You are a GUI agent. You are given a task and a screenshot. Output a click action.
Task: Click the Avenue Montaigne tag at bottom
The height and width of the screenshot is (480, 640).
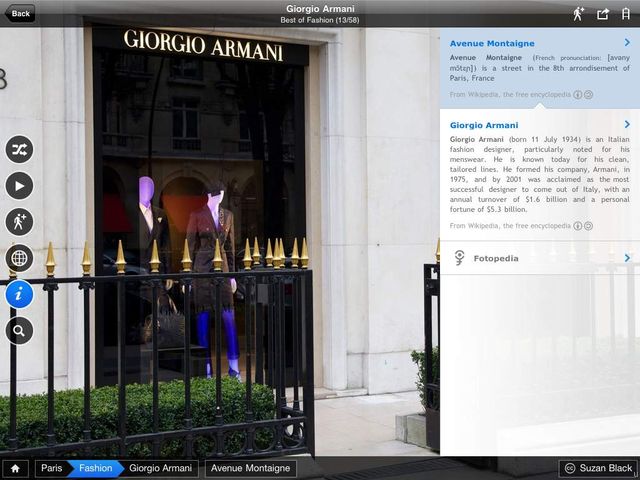tap(250, 468)
